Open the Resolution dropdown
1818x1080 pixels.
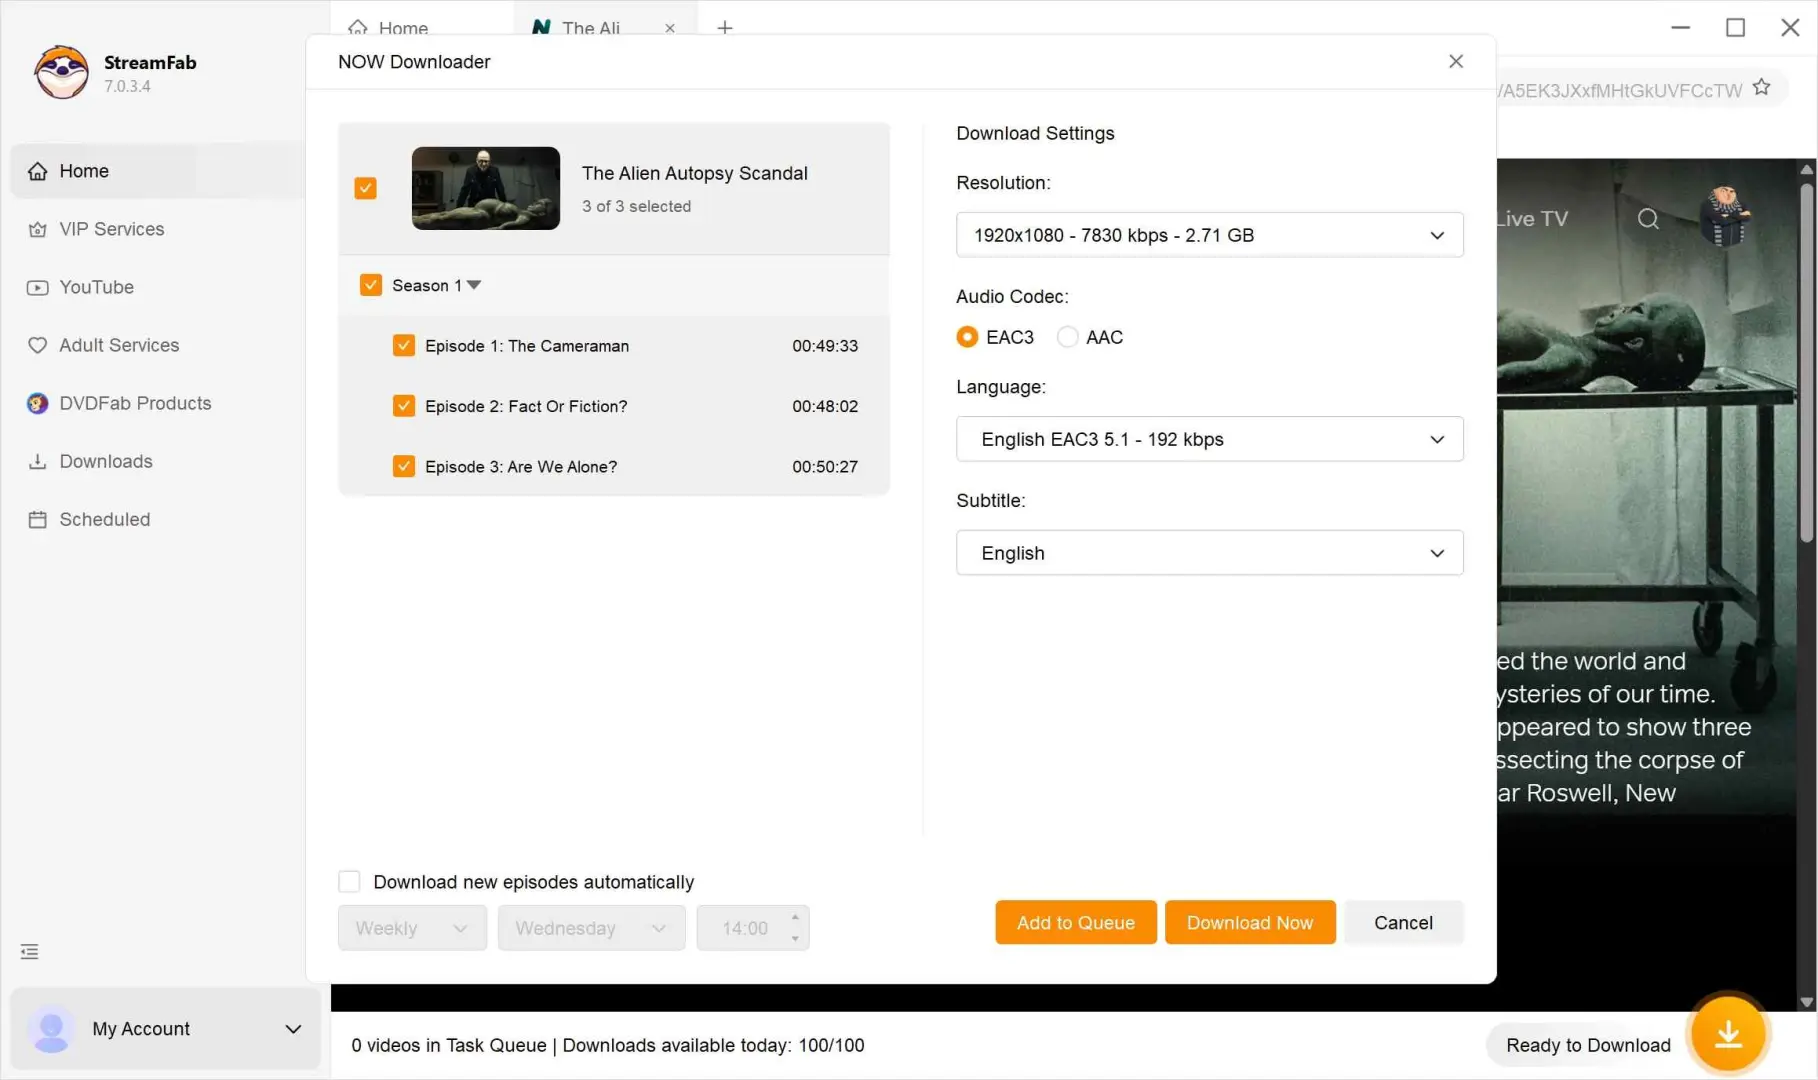click(x=1210, y=235)
